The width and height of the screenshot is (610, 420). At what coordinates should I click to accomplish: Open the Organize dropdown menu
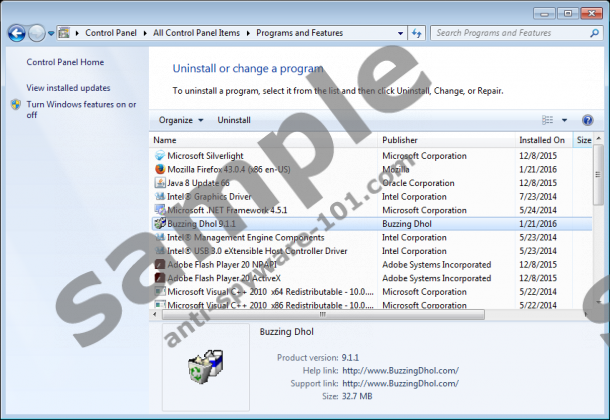tap(180, 120)
